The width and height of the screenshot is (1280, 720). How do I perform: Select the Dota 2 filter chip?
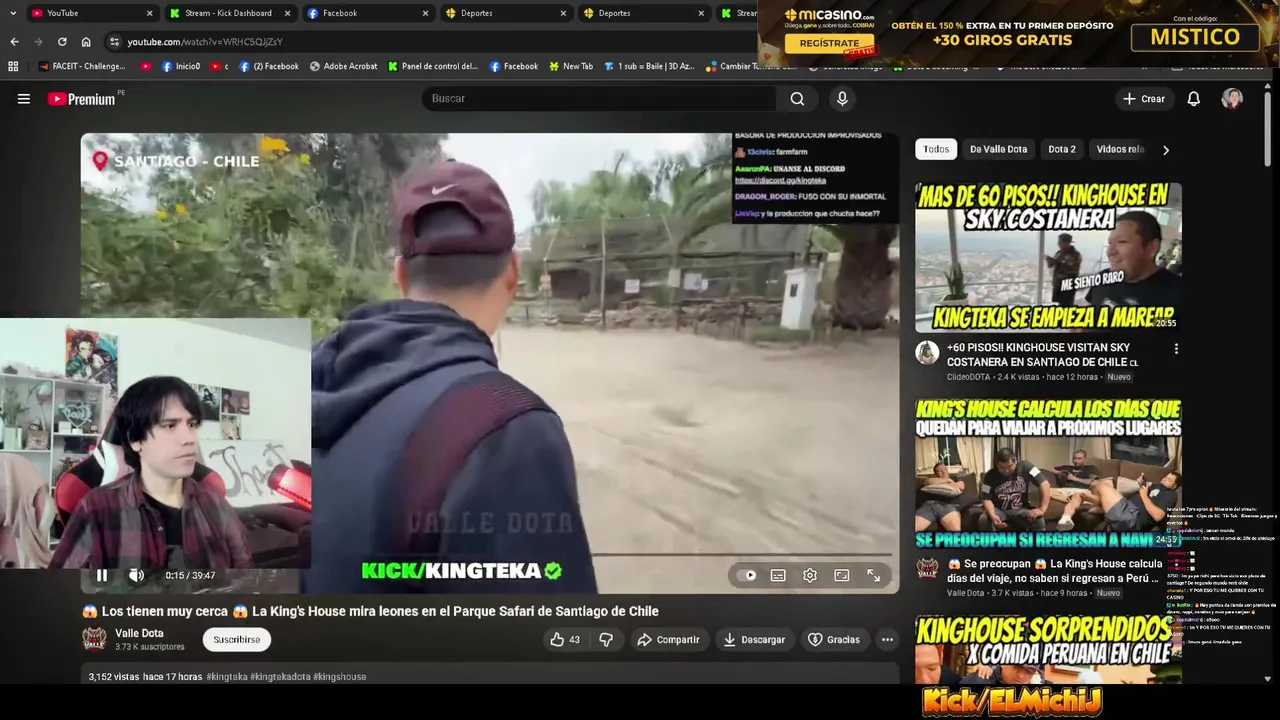coord(1062,149)
